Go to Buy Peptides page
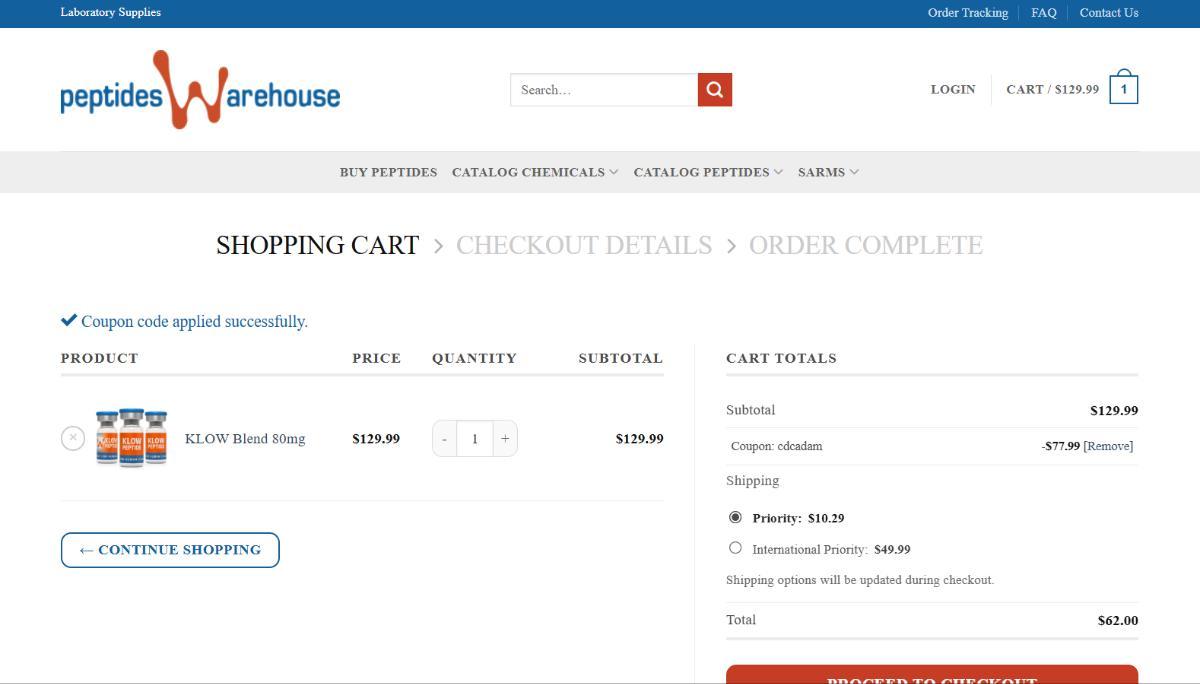This screenshot has width=1200, height=684. [x=388, y=172]
